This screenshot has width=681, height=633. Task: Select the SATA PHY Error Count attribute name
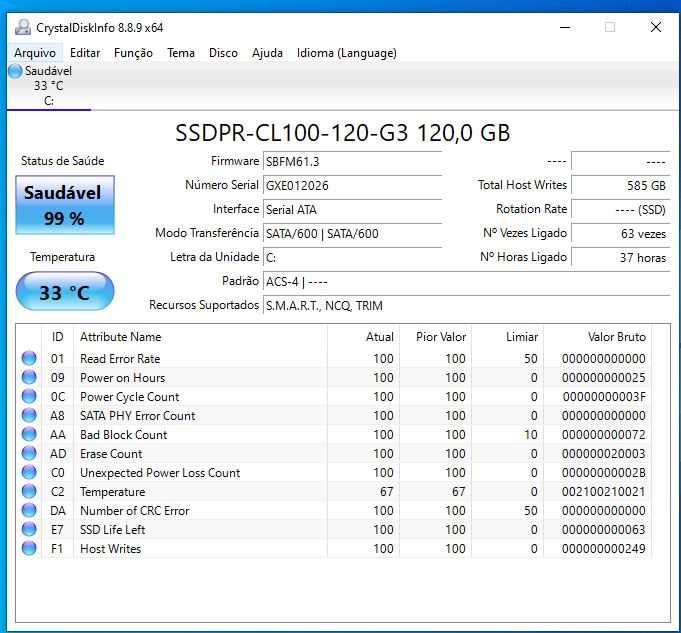tap(138, 416)
